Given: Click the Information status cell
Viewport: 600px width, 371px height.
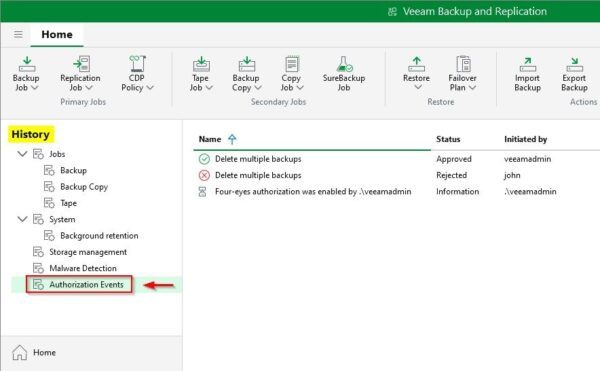Looking at the screenshot, I should [458, 192].
